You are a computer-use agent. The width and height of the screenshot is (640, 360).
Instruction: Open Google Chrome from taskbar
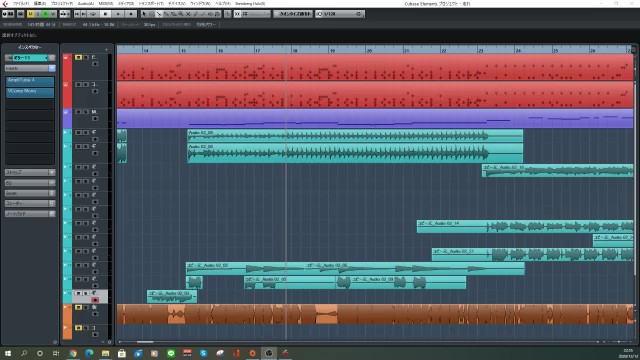coord(73,353)
